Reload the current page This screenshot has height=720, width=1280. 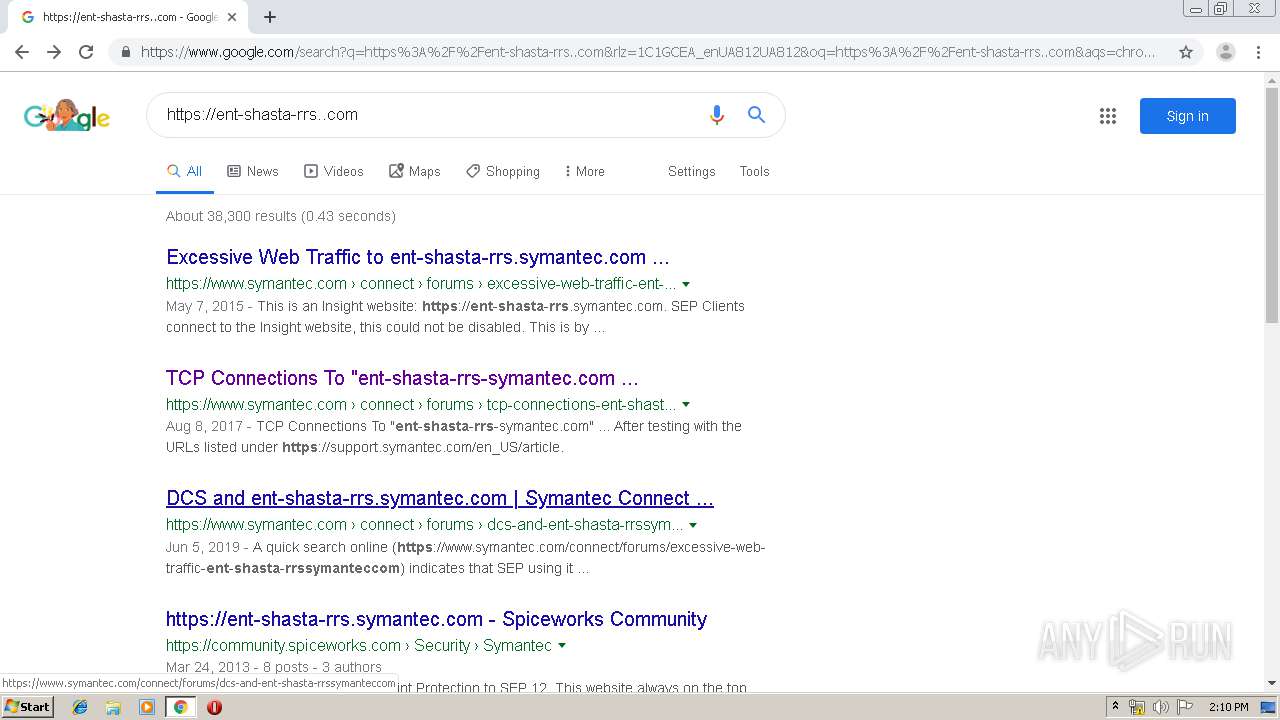tap(86, 52)
